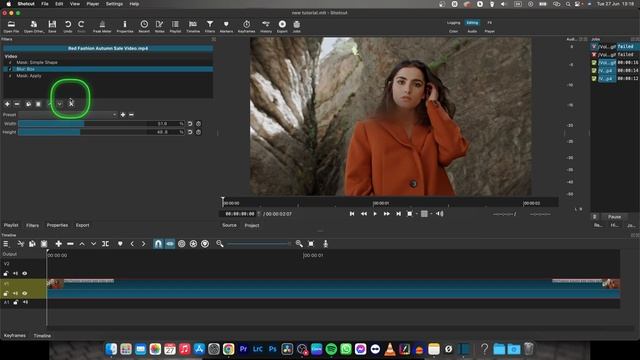The image size is (640, 360).
Task: Split clip at playhead
Action: click(105, 244)
